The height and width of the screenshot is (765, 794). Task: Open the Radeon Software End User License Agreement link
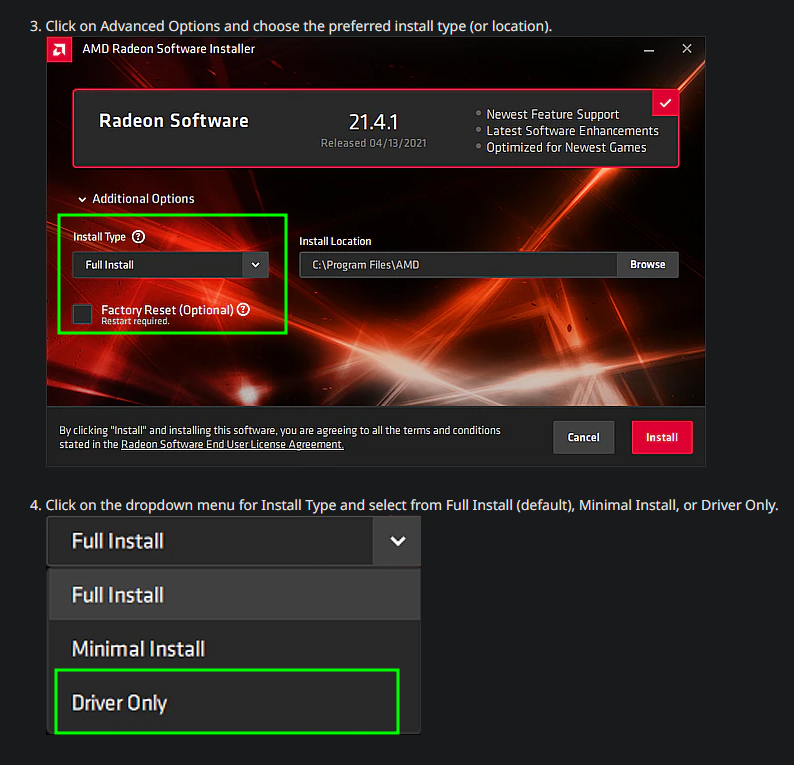click(232, 445)
